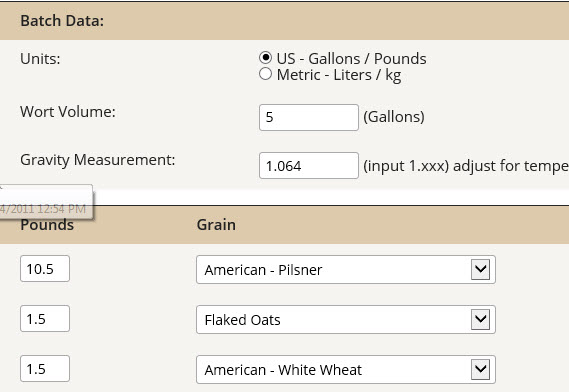Open the Flaked Oats grain dropdown
The width and height of the screenshot is (569, 392).
(x=346, y=319)
